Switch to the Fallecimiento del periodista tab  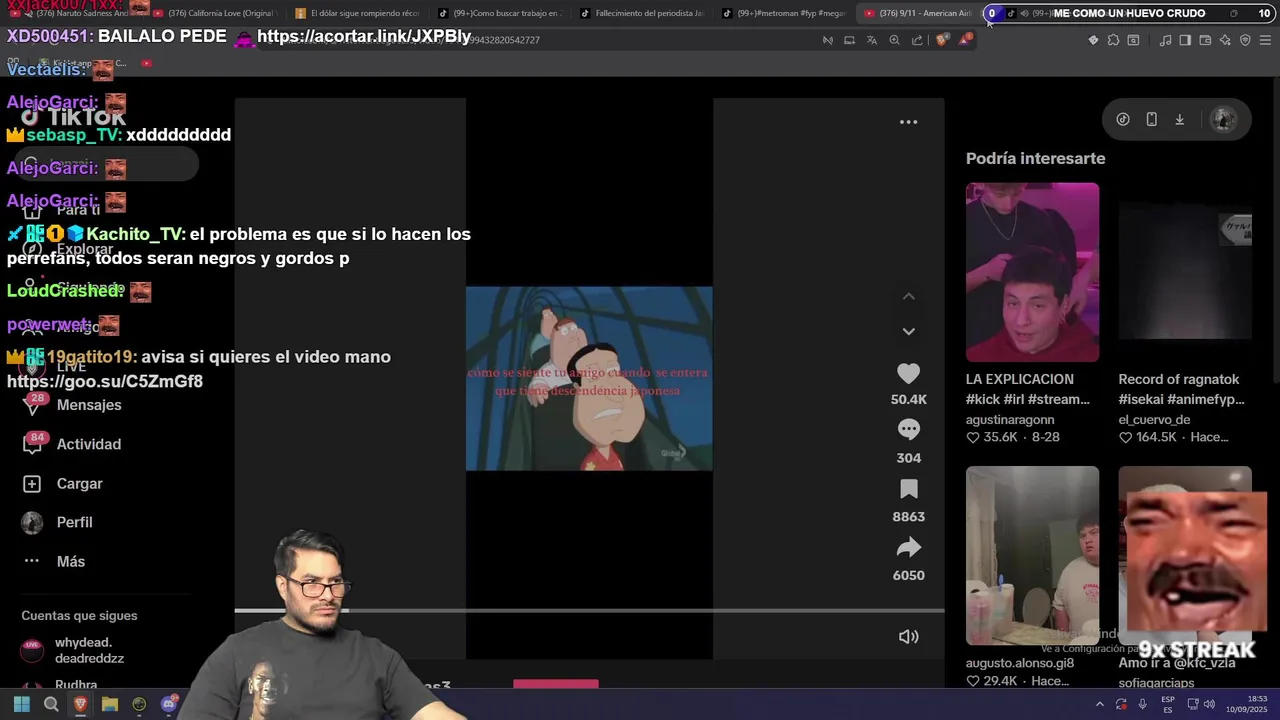pos(645,13)
